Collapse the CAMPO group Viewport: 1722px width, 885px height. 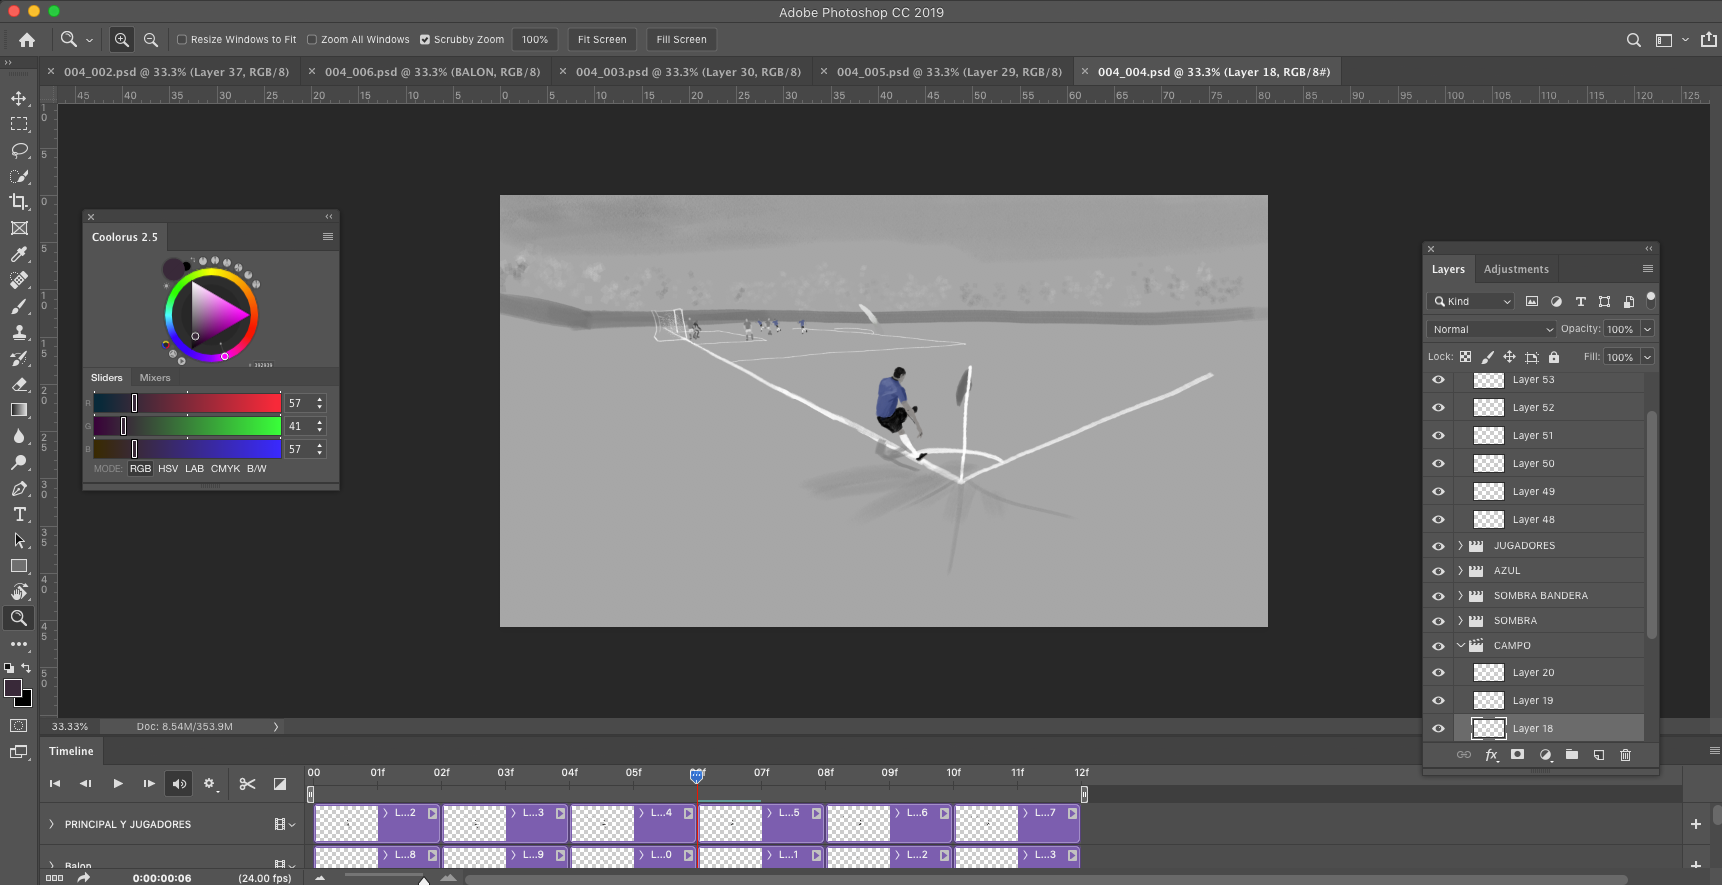pos(1460,646)
